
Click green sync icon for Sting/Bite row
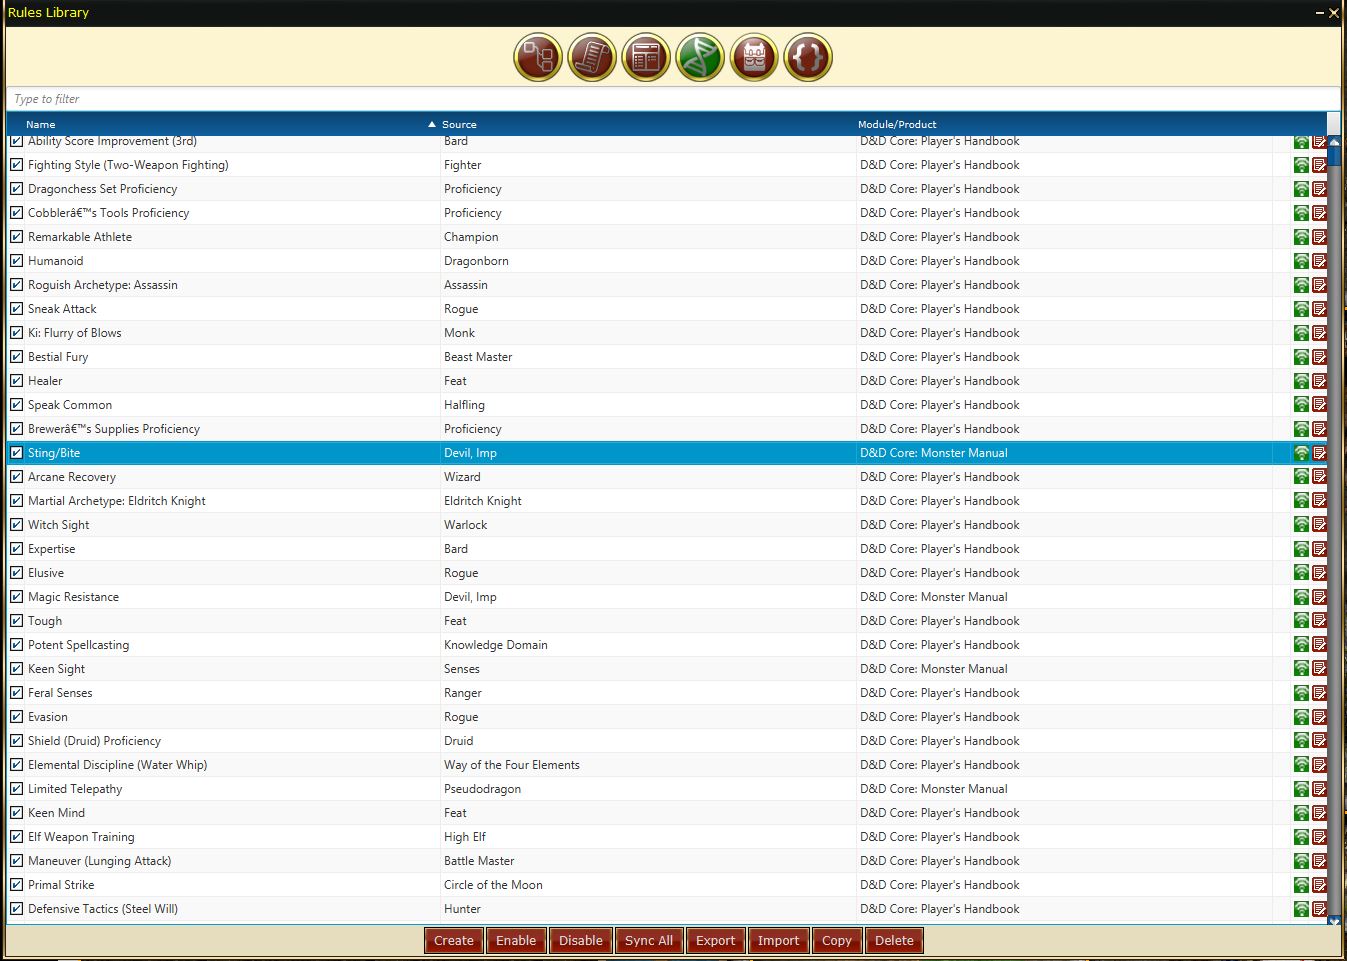(1301, 453)
